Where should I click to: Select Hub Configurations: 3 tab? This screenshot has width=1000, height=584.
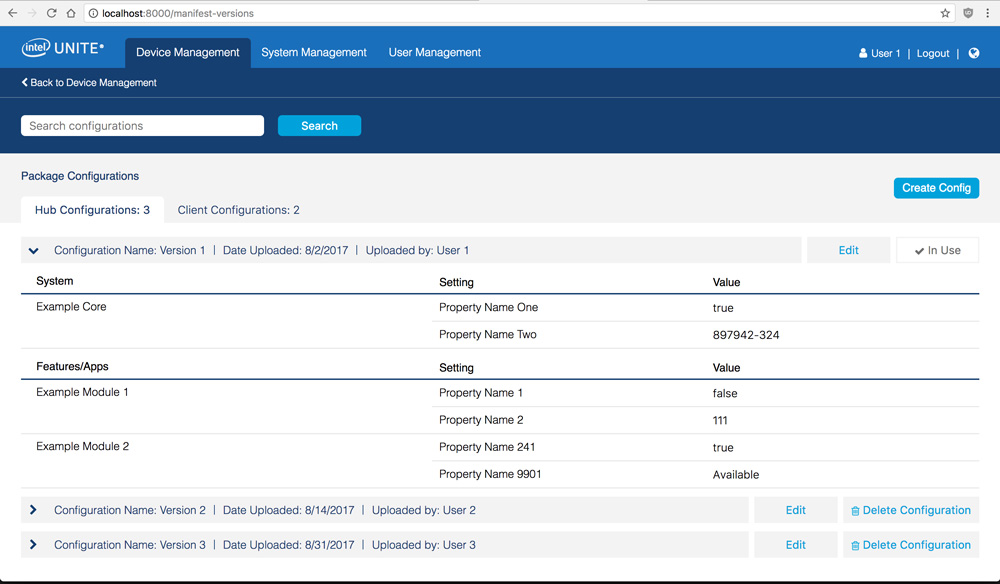pyautogui.click(x=92, y=210)
